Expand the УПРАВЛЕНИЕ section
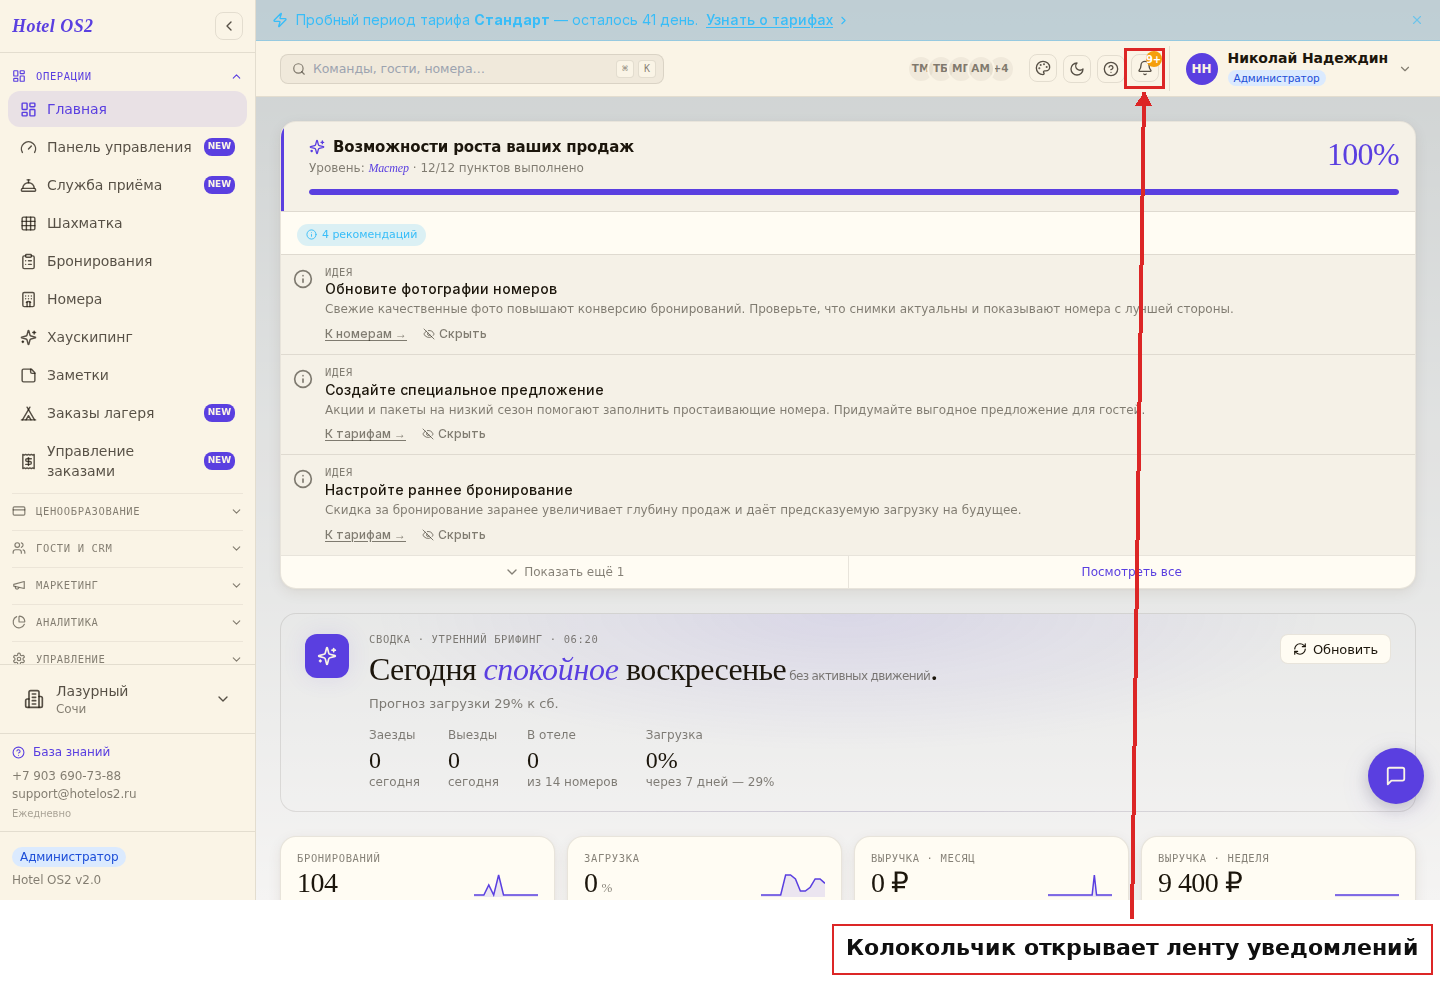The image size is (1440, 998). (127, 658)
